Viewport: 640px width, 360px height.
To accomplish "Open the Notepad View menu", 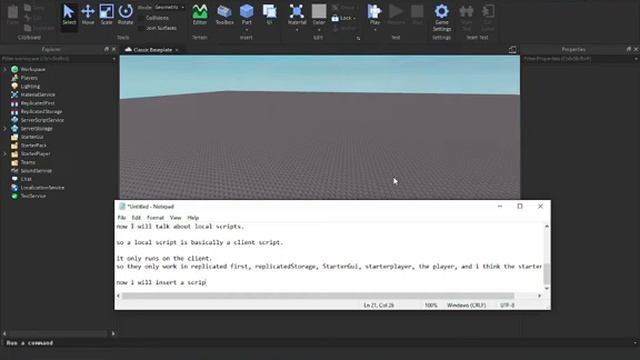I will (175, 218).
